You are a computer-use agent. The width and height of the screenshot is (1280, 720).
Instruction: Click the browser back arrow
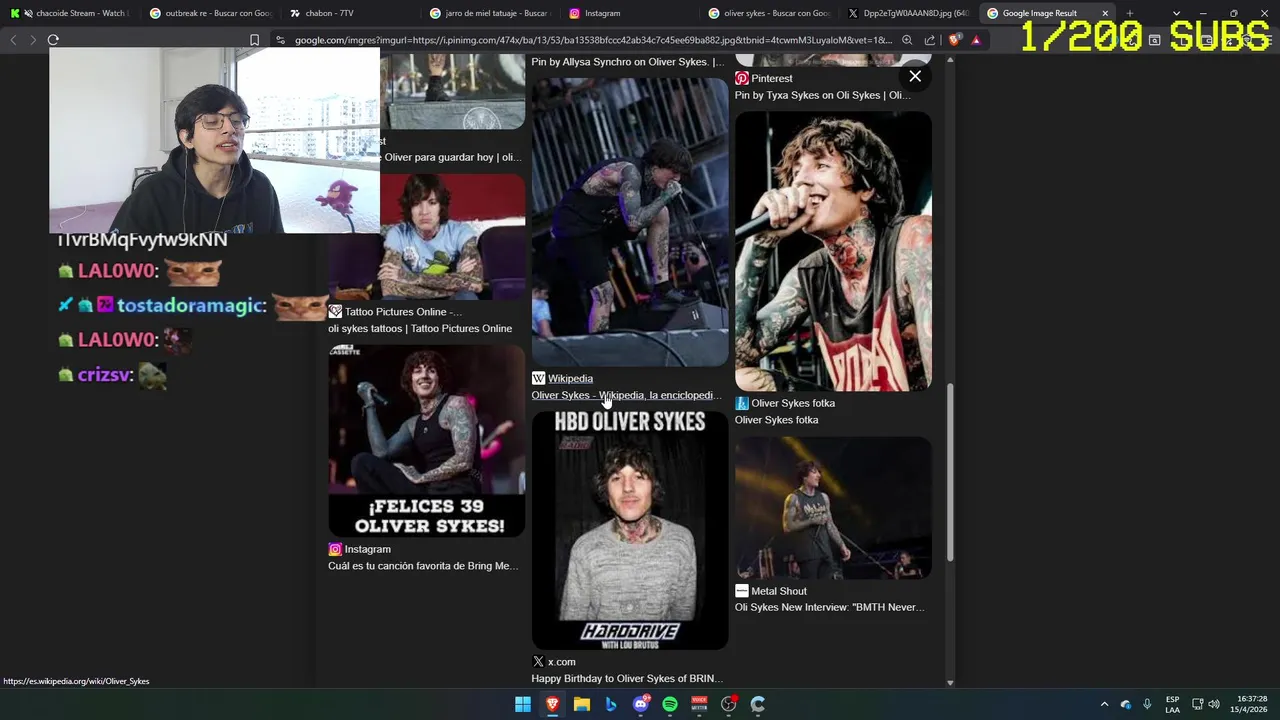pos(13,40)
